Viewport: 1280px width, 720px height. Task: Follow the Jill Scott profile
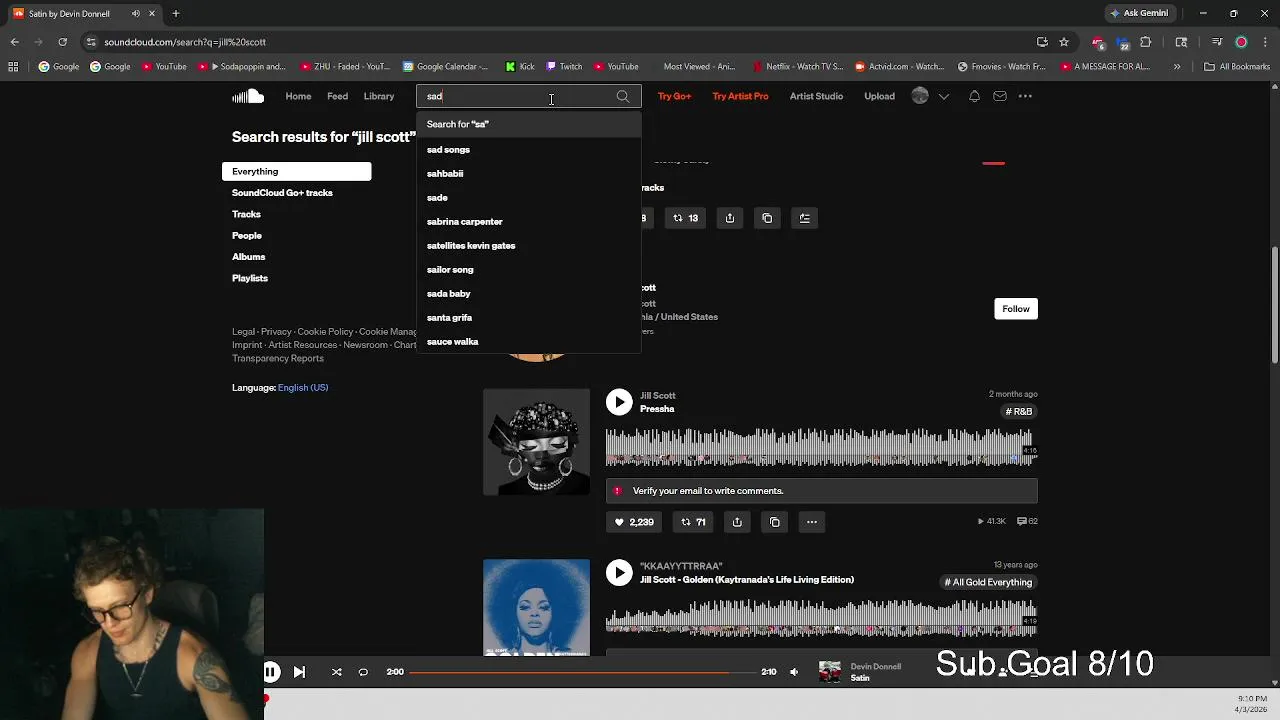[x=1016, y=309]
